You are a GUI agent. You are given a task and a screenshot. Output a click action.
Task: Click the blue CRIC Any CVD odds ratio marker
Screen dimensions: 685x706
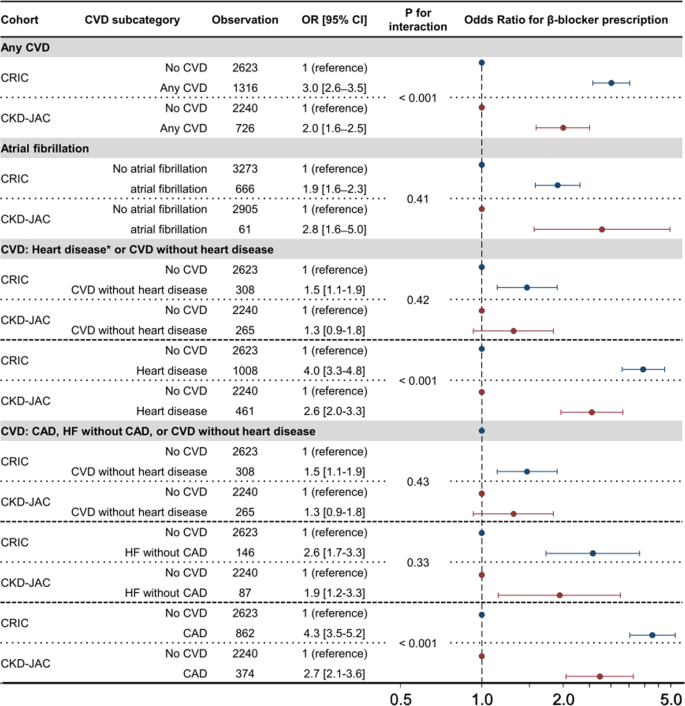pyautogui.click(x=611, y=82)
